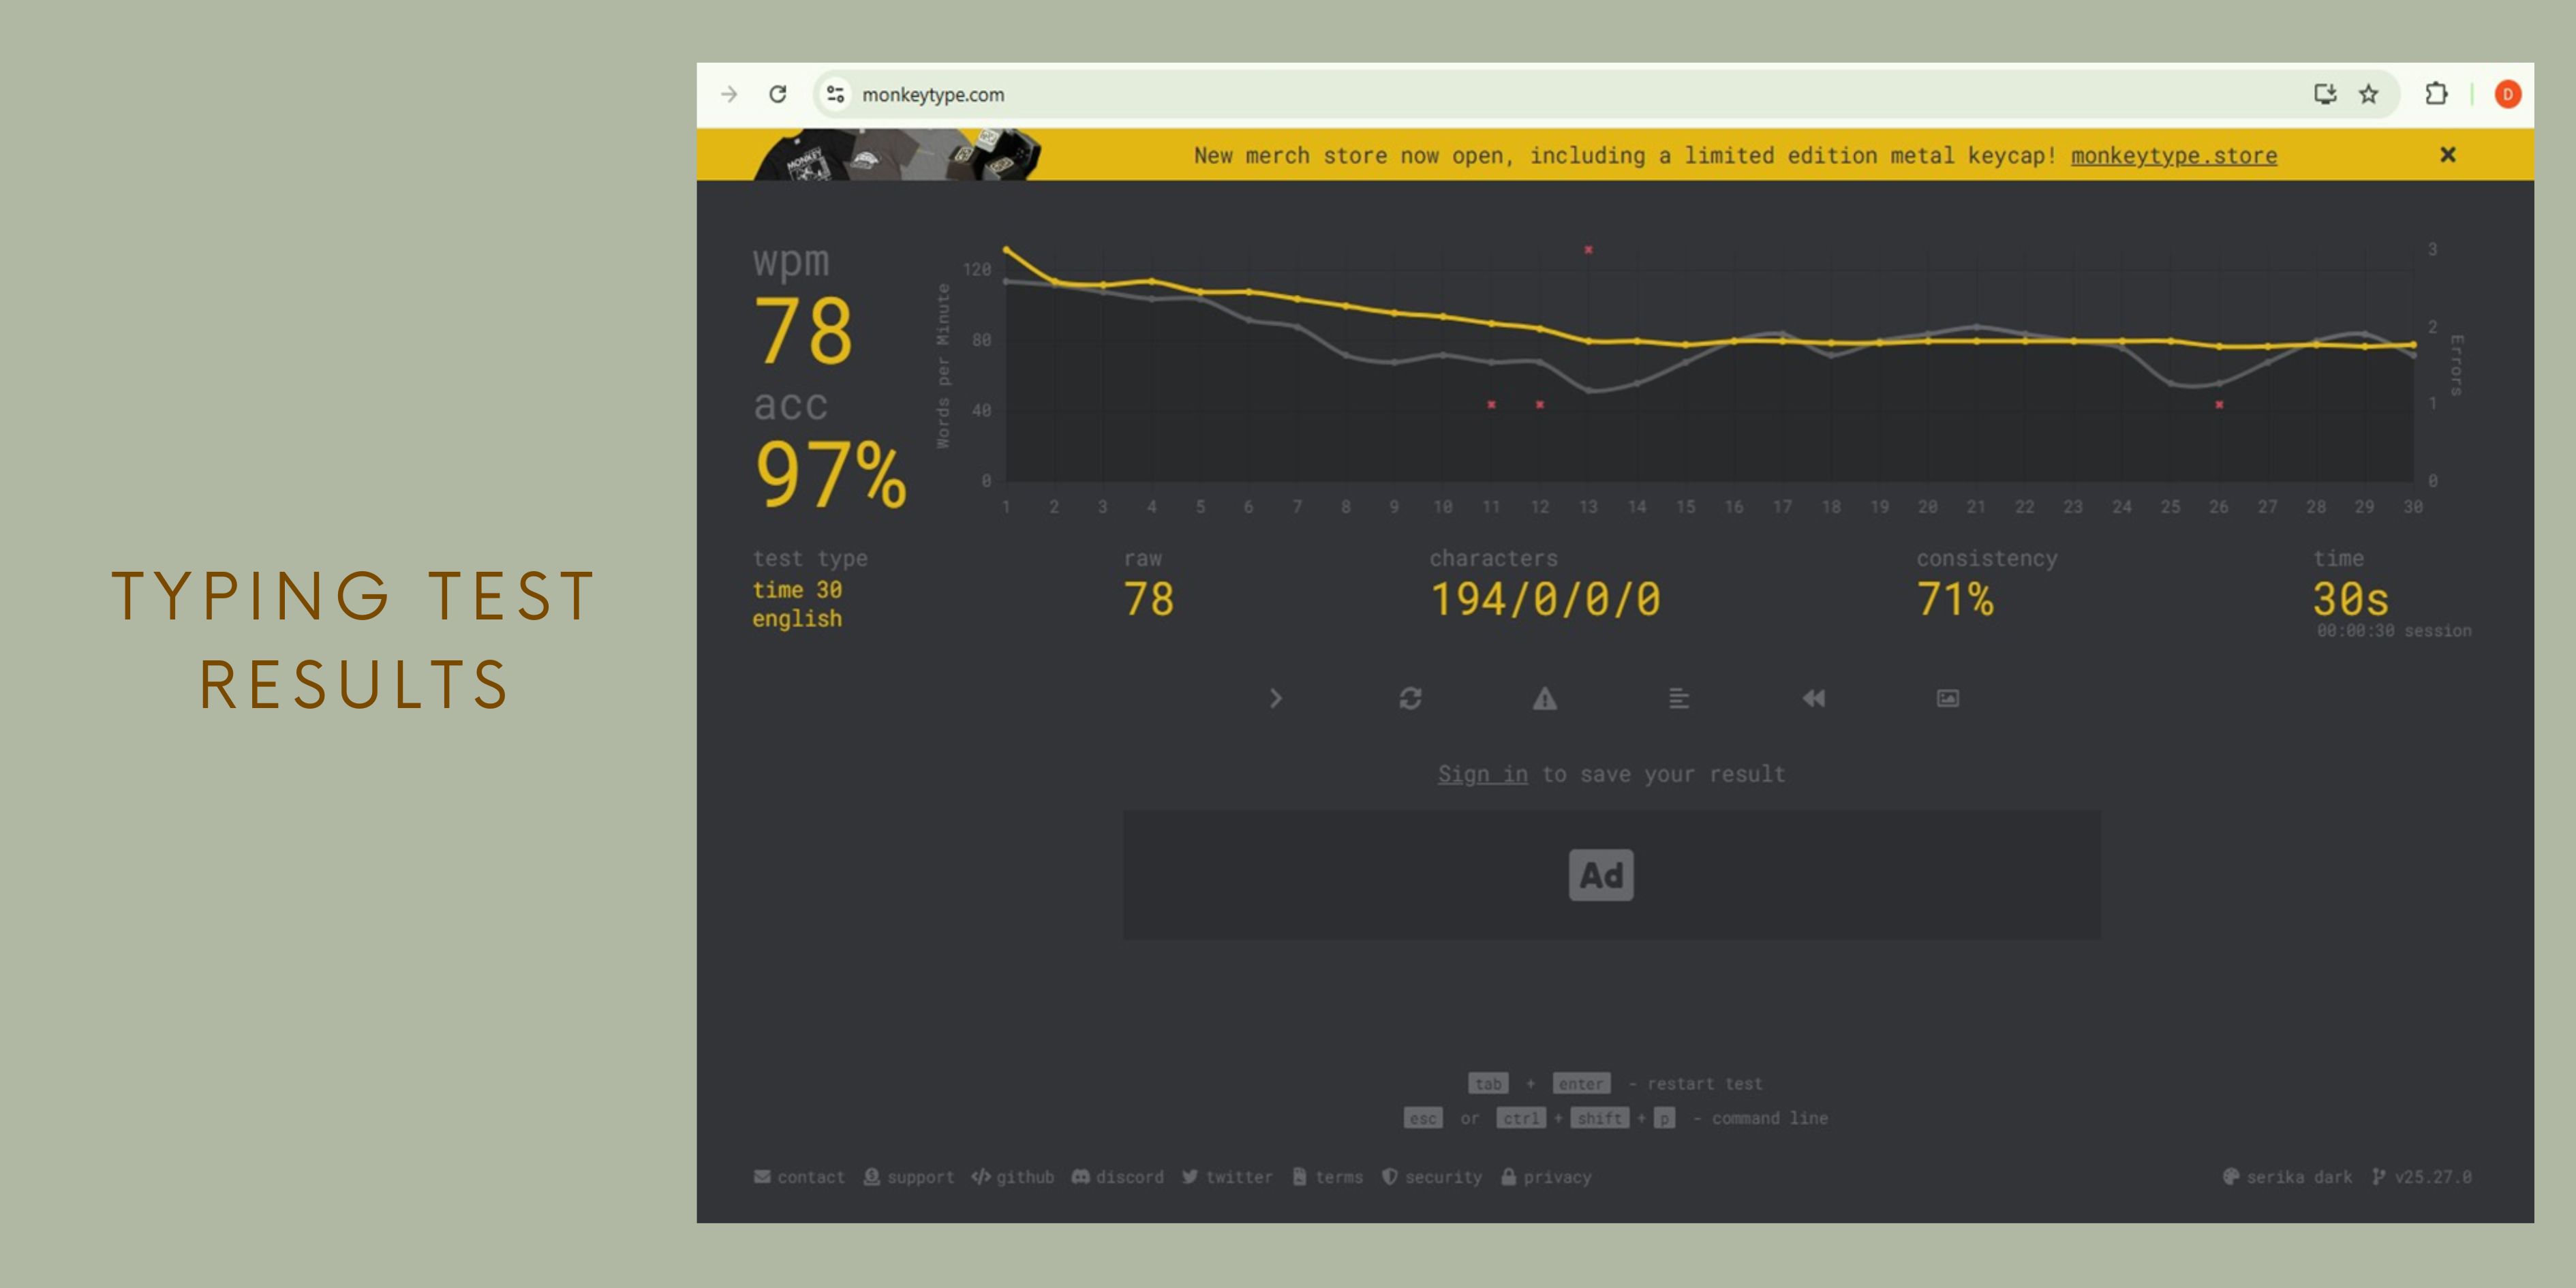Click the 97% accuracy value
The width and height of the screenshot is (2576, 1288).
tap(831, 474)
